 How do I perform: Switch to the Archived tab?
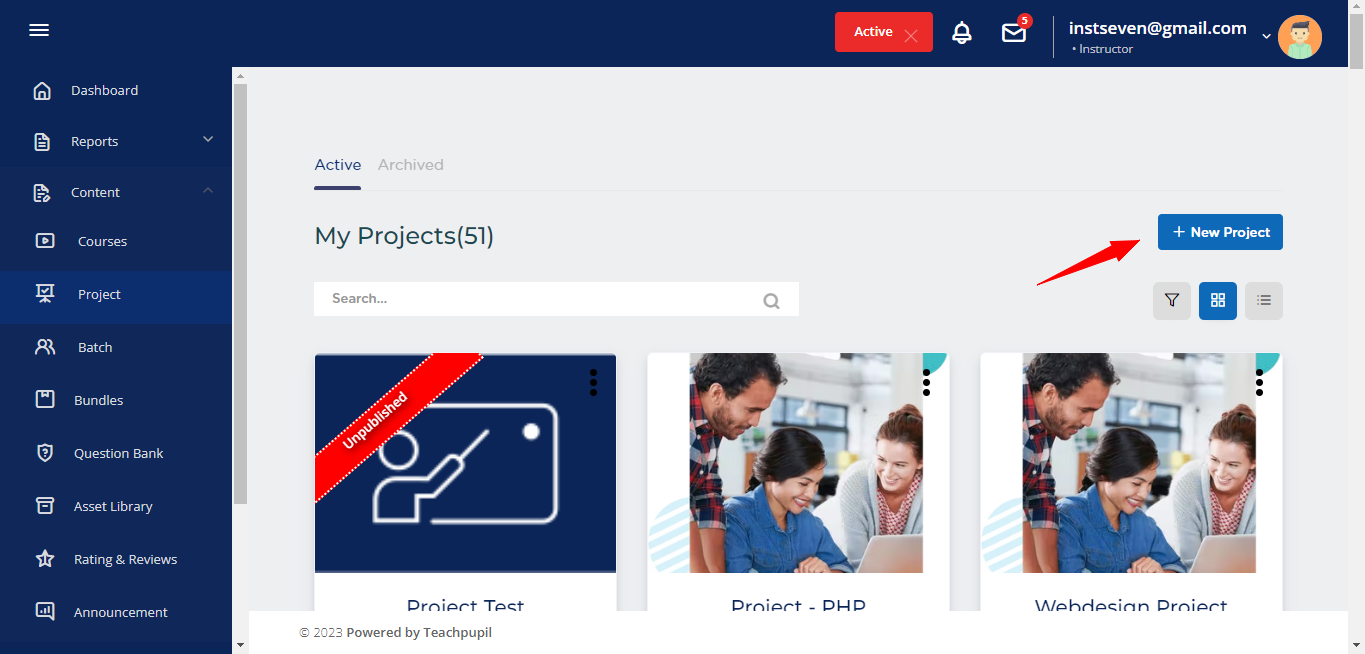[x=410, y=165]
